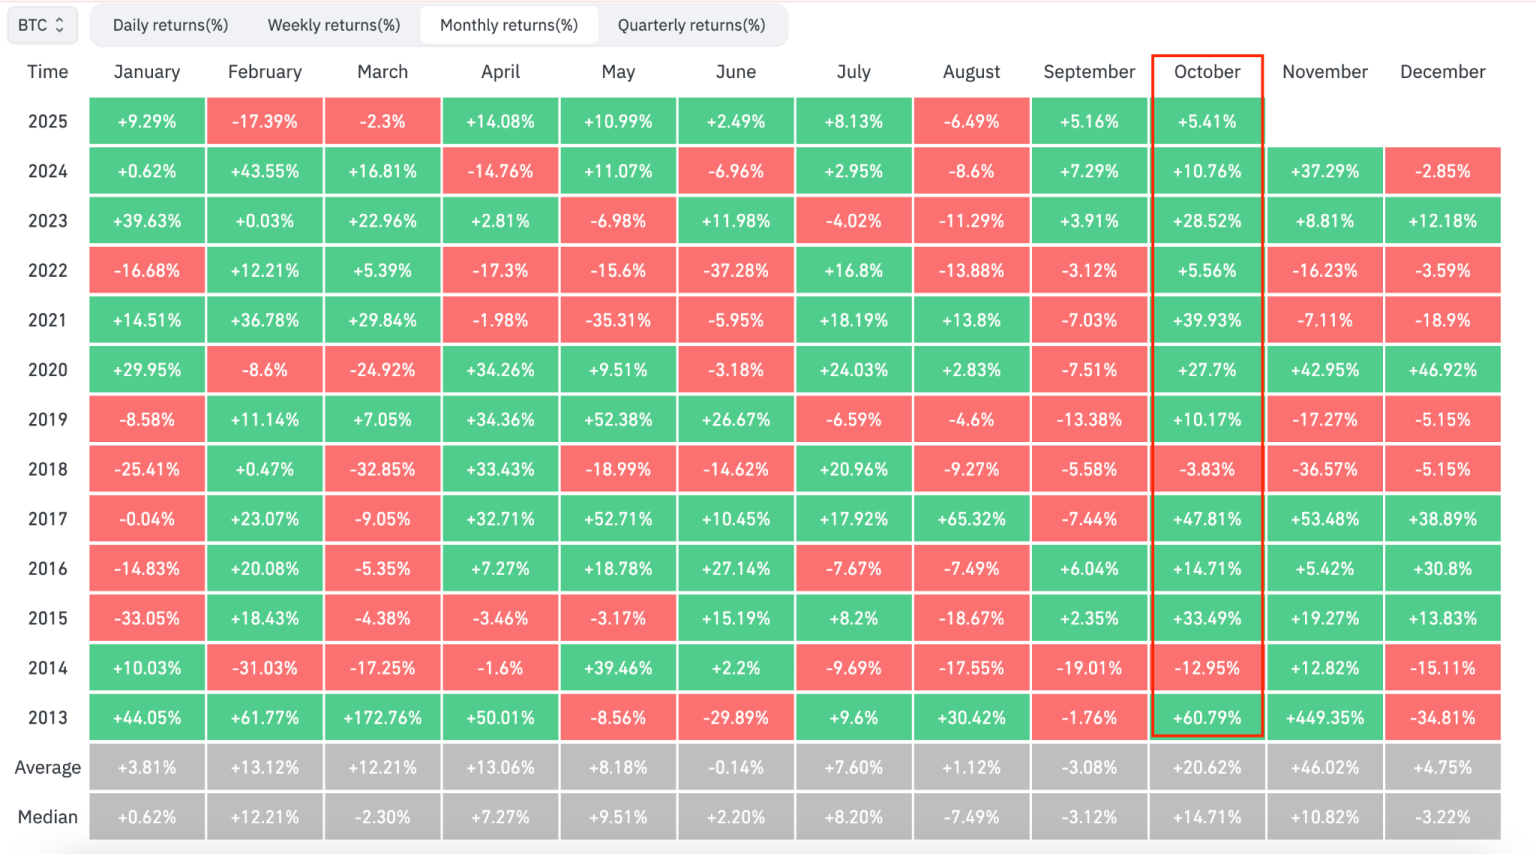Select the 2024 February +43.55% cell

pos(265,171)
